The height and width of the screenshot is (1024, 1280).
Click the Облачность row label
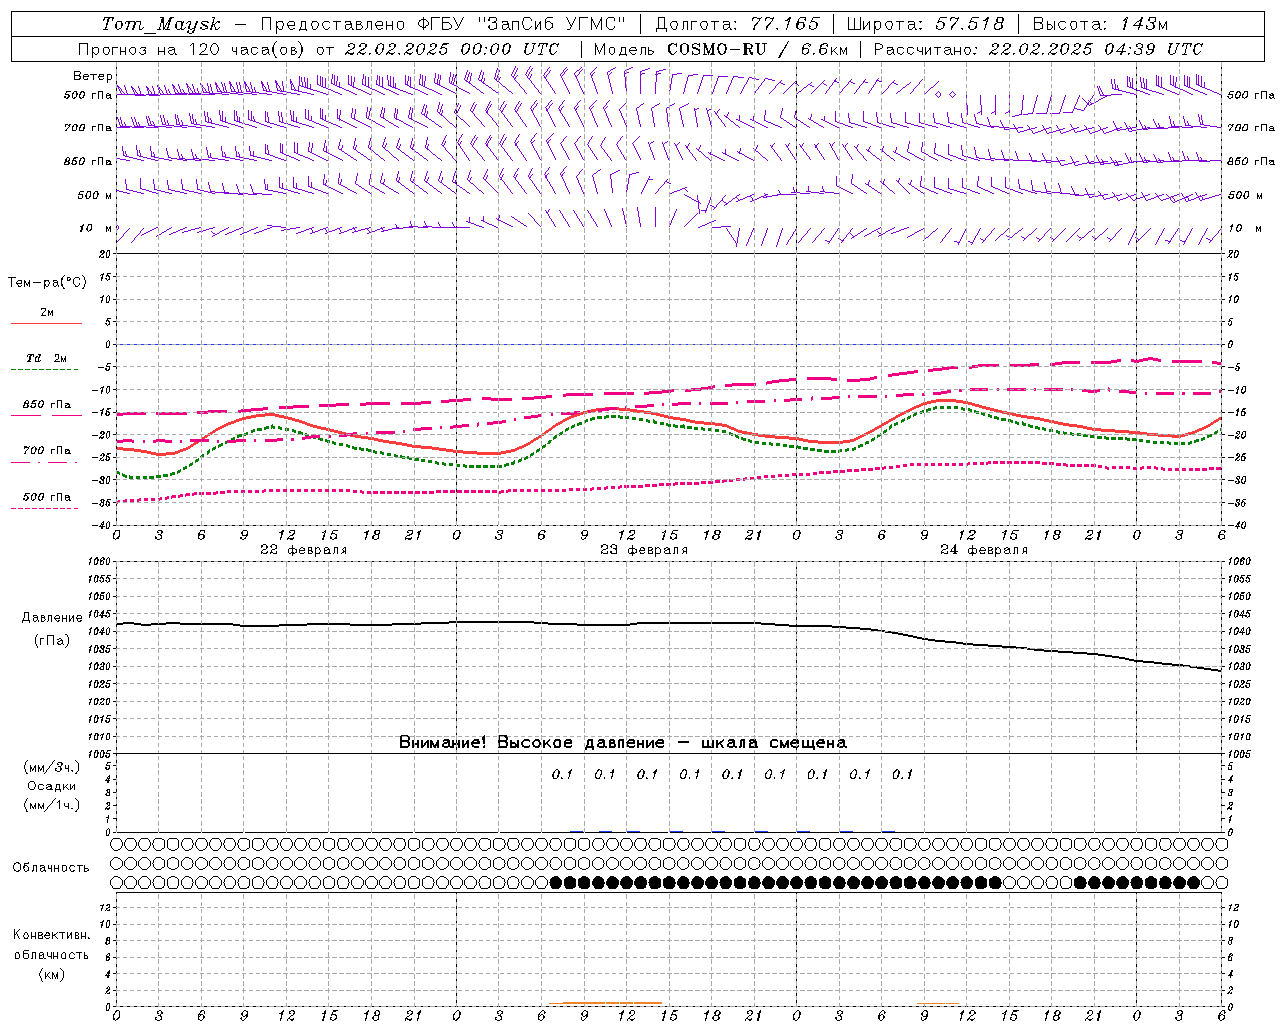click(51, 868)
